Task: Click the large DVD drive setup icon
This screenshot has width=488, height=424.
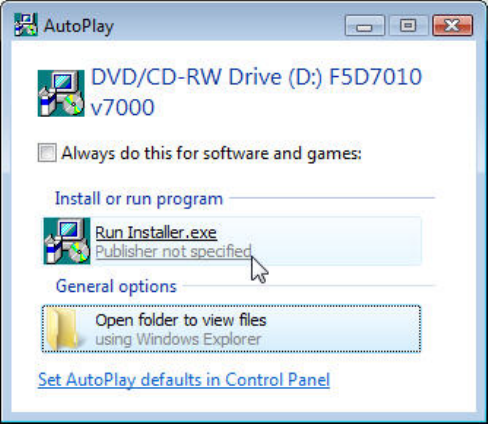Action: [x=61, y=93]
